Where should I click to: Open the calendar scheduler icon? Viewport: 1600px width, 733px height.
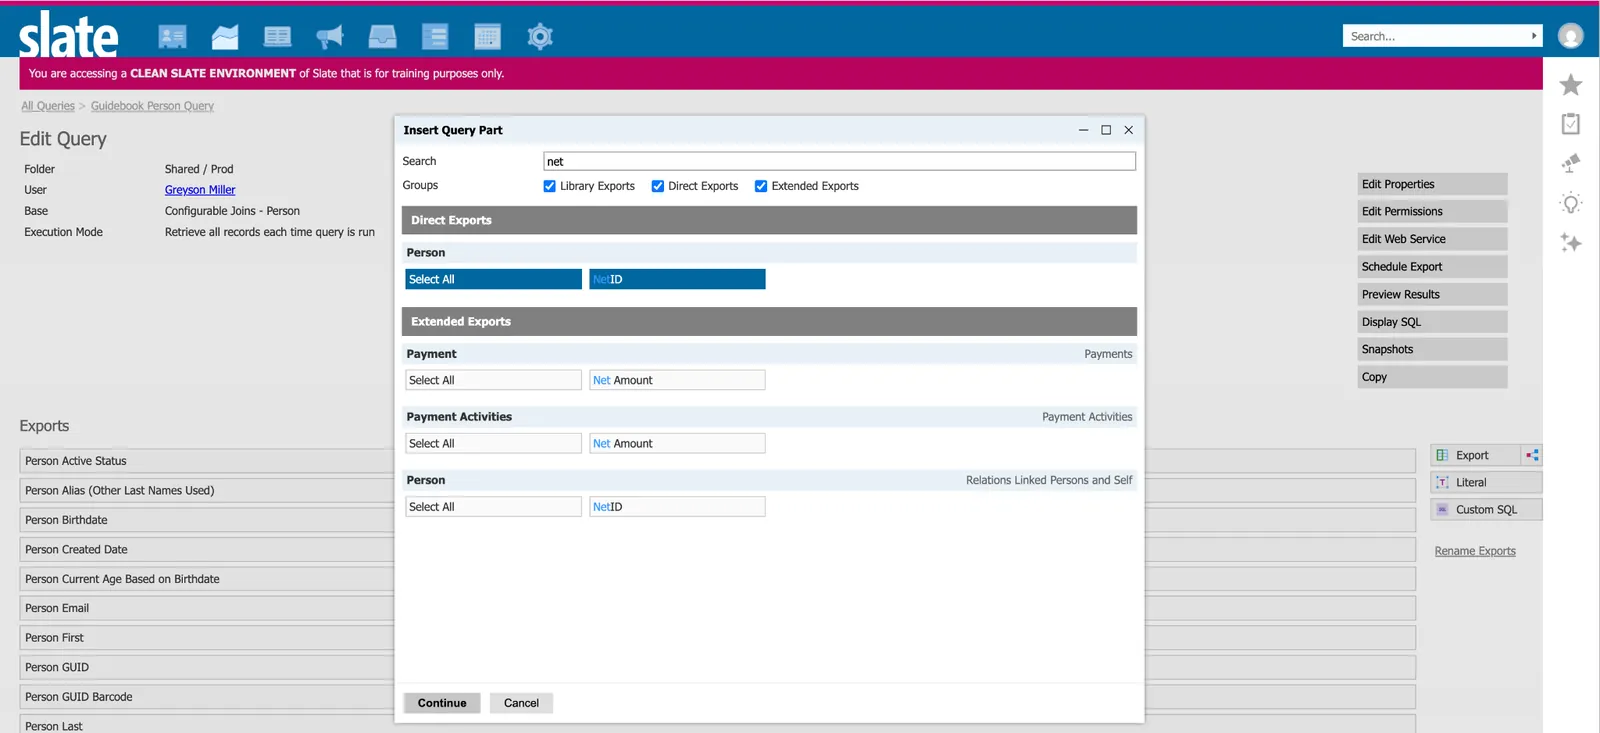coord(487,37)
